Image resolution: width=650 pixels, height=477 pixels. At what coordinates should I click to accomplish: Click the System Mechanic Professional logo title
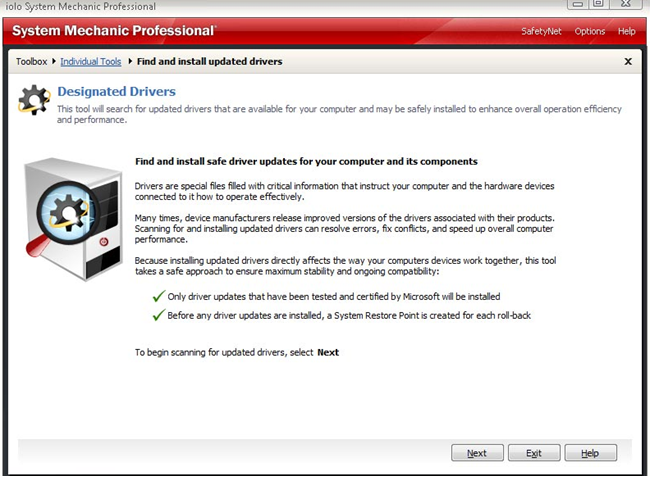(113, 31)
